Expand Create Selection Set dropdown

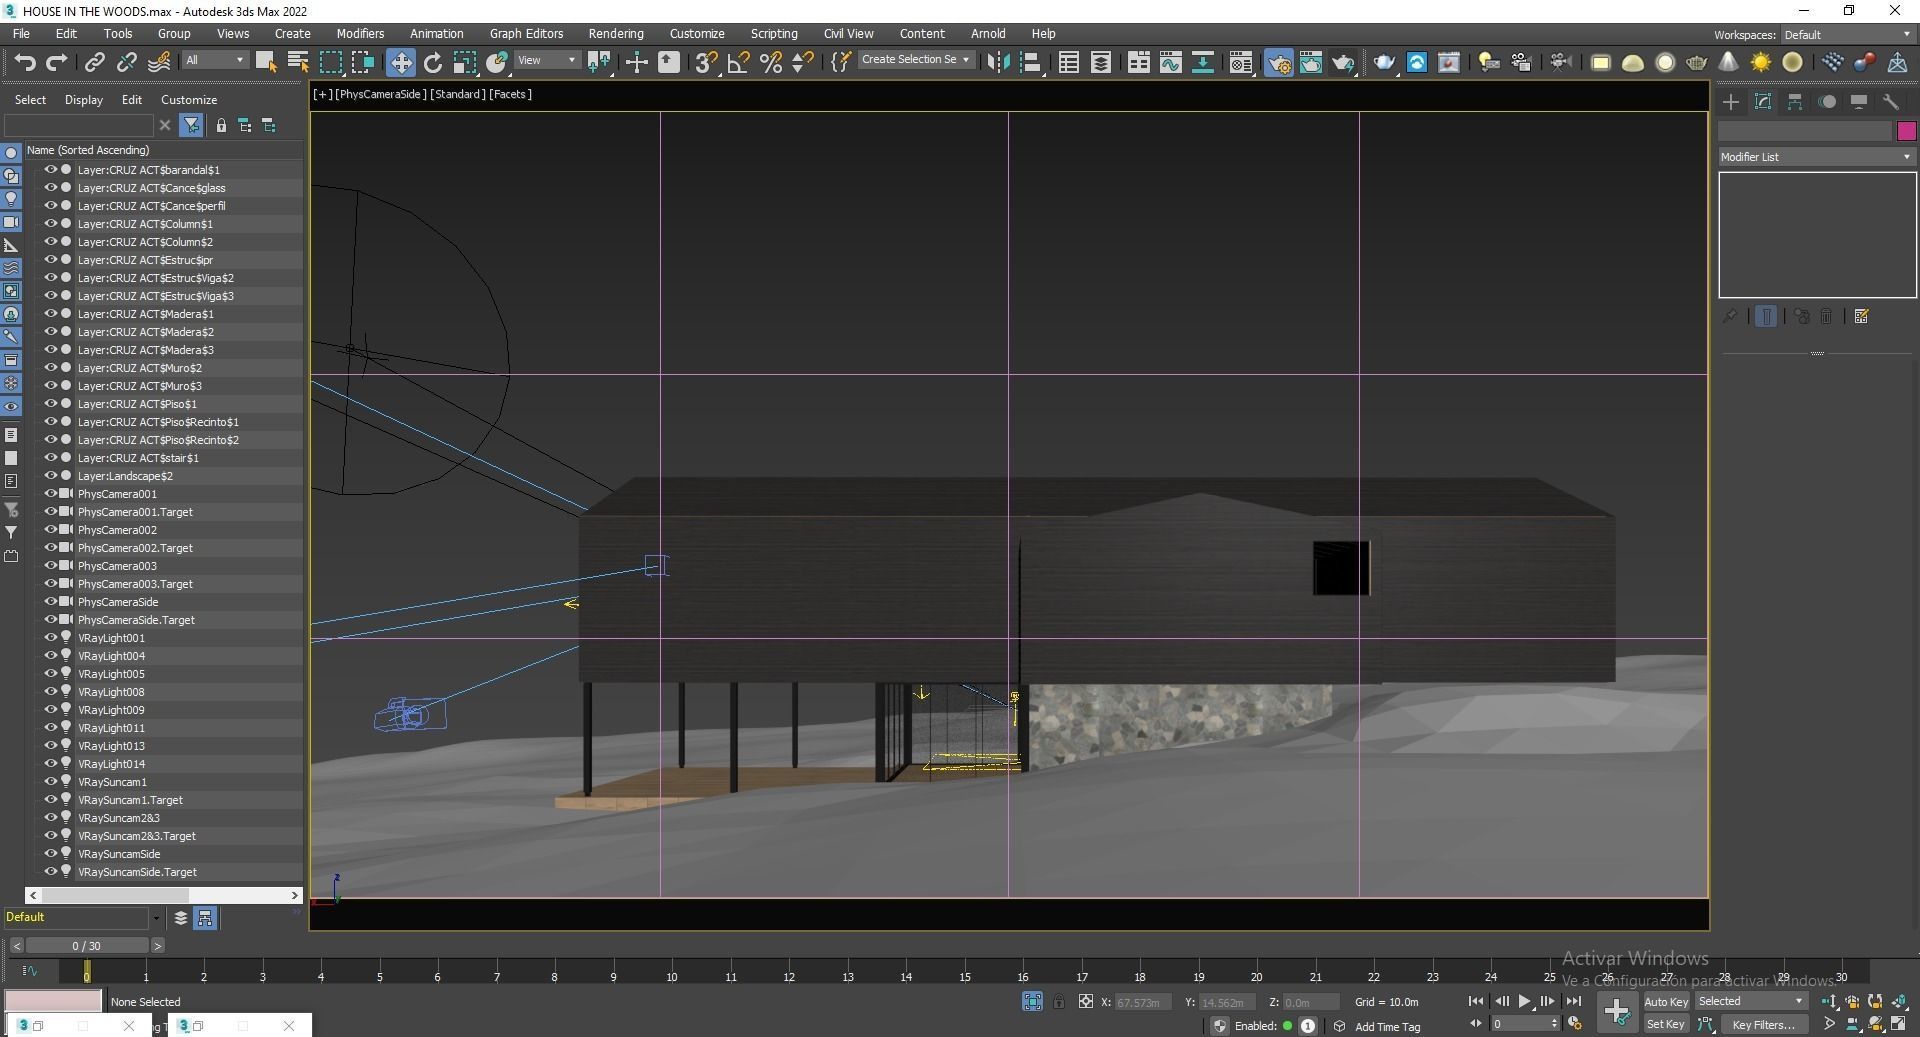click(915, 60)
